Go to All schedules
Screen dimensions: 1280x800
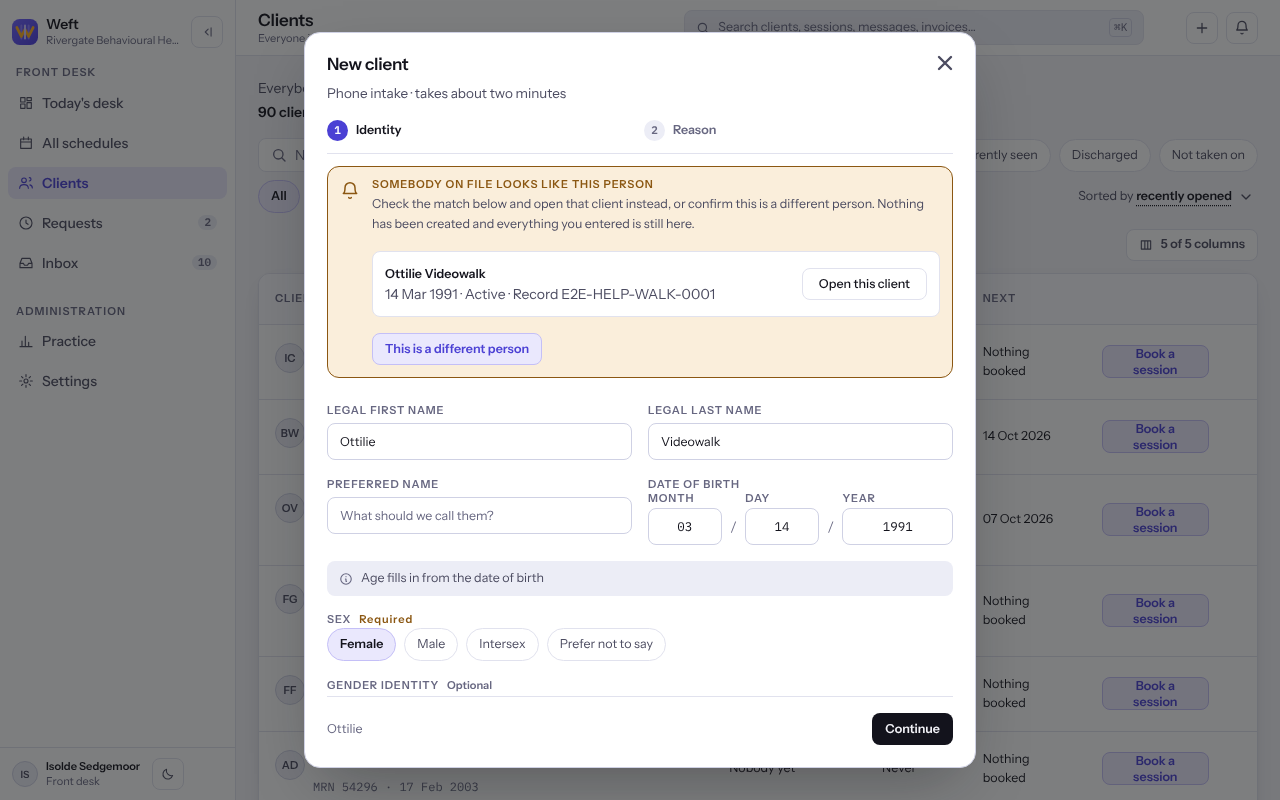tap(117, 143)
